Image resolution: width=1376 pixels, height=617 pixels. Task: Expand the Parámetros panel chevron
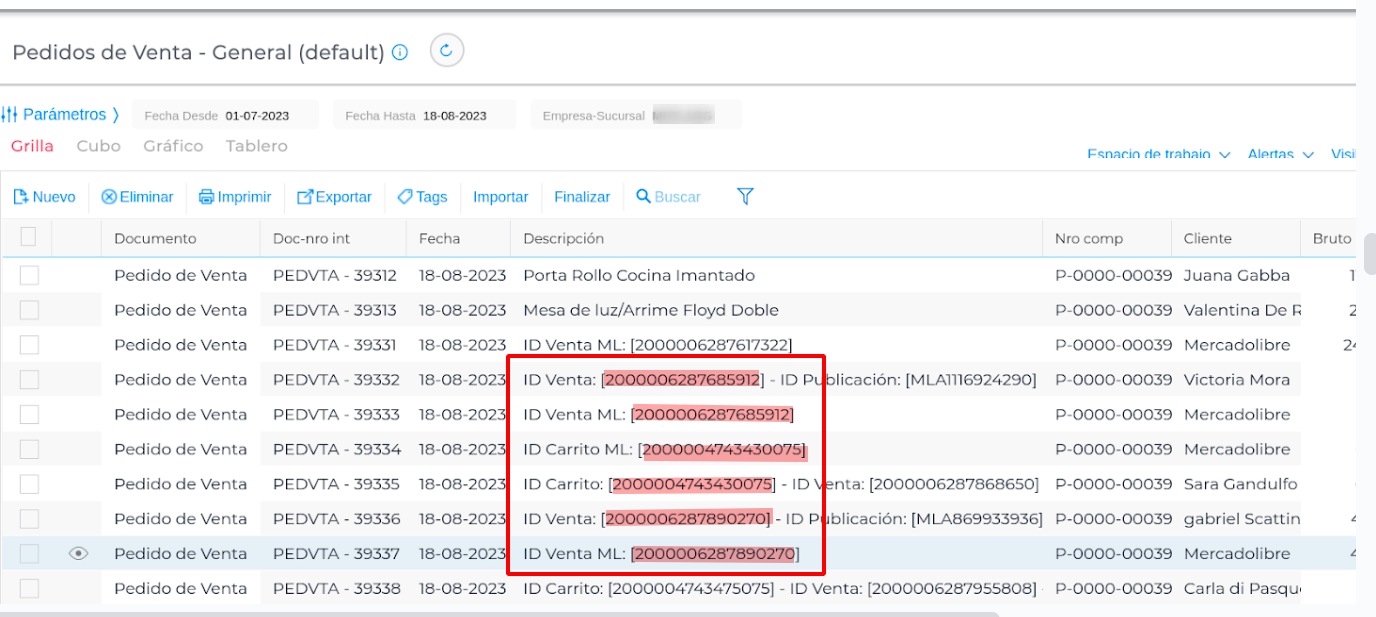[115, 115]
